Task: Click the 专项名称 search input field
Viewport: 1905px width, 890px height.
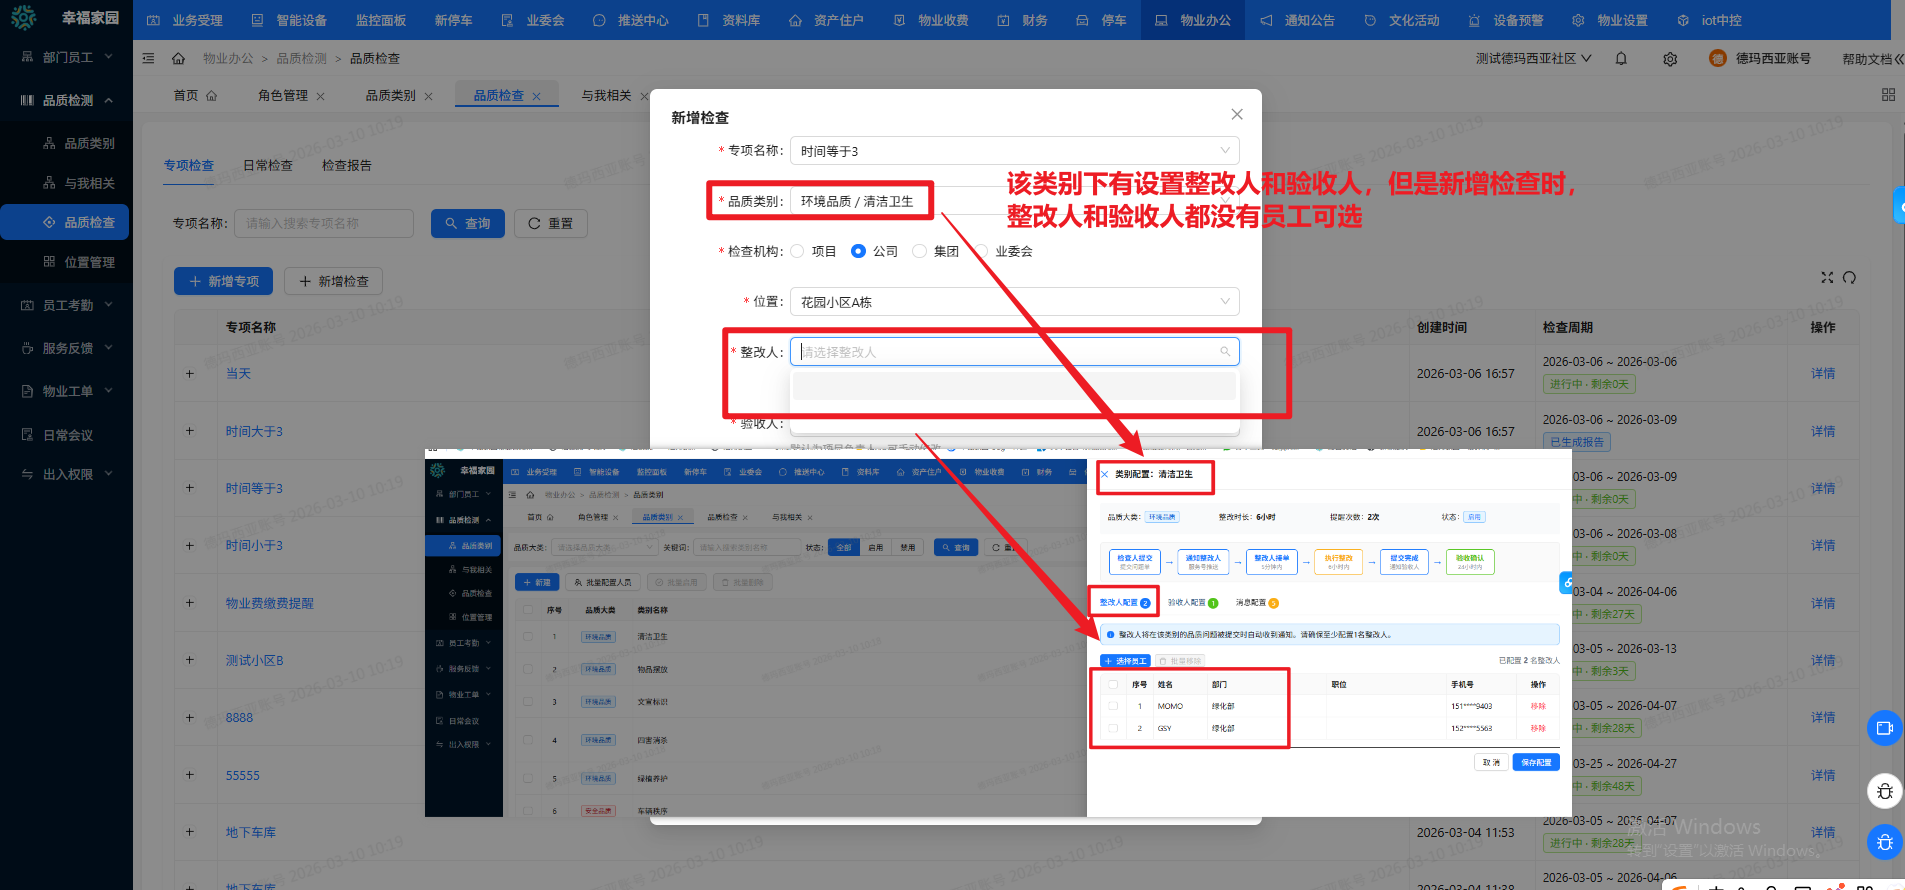Action: coord(326,224)
